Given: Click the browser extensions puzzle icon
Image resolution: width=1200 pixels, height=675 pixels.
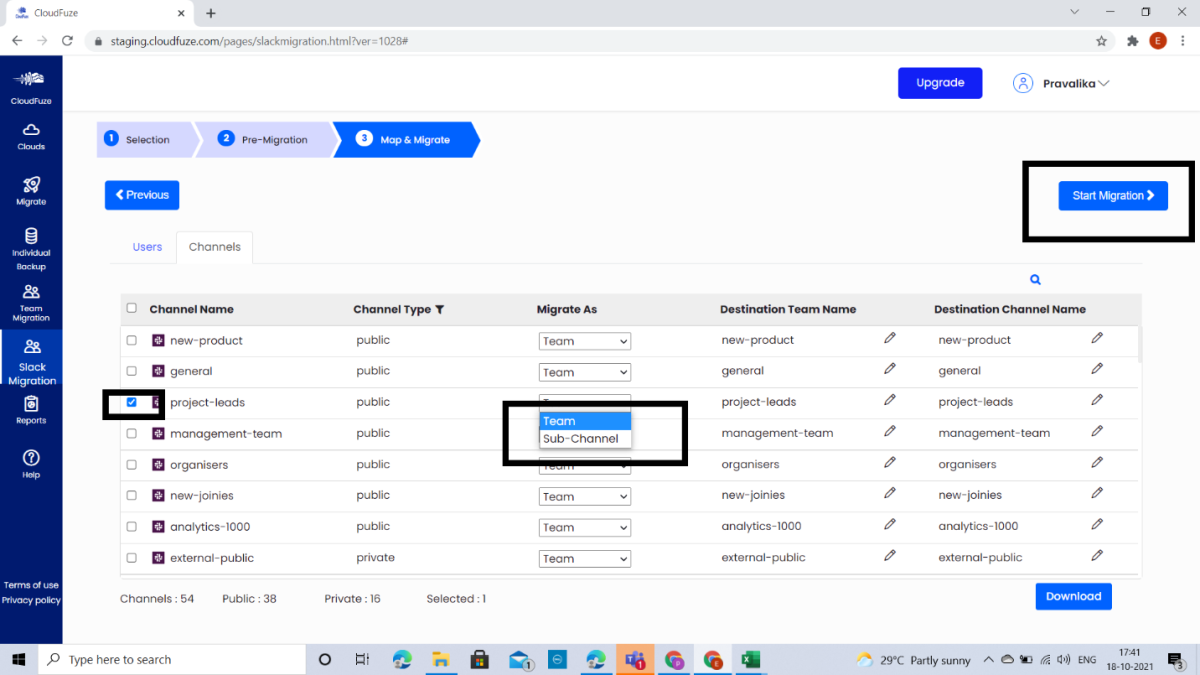Looking at the screenshot, I should pos(1132,41).
